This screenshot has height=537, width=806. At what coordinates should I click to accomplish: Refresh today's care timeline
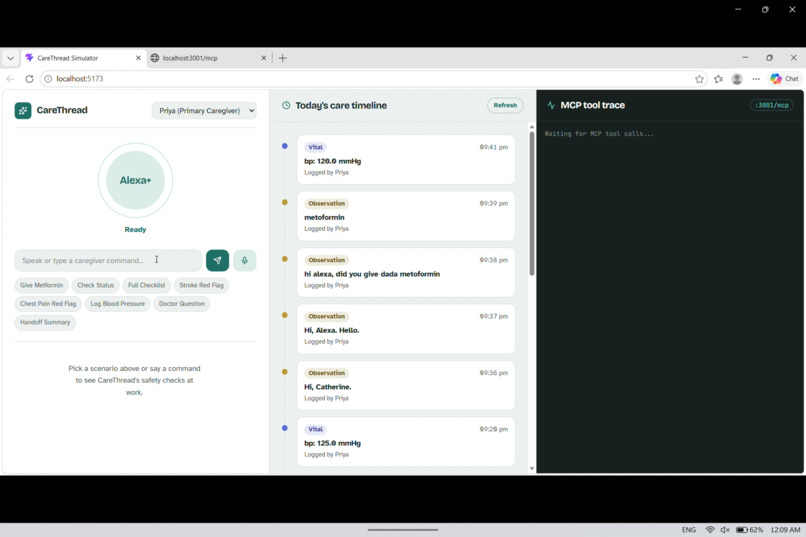505,105
